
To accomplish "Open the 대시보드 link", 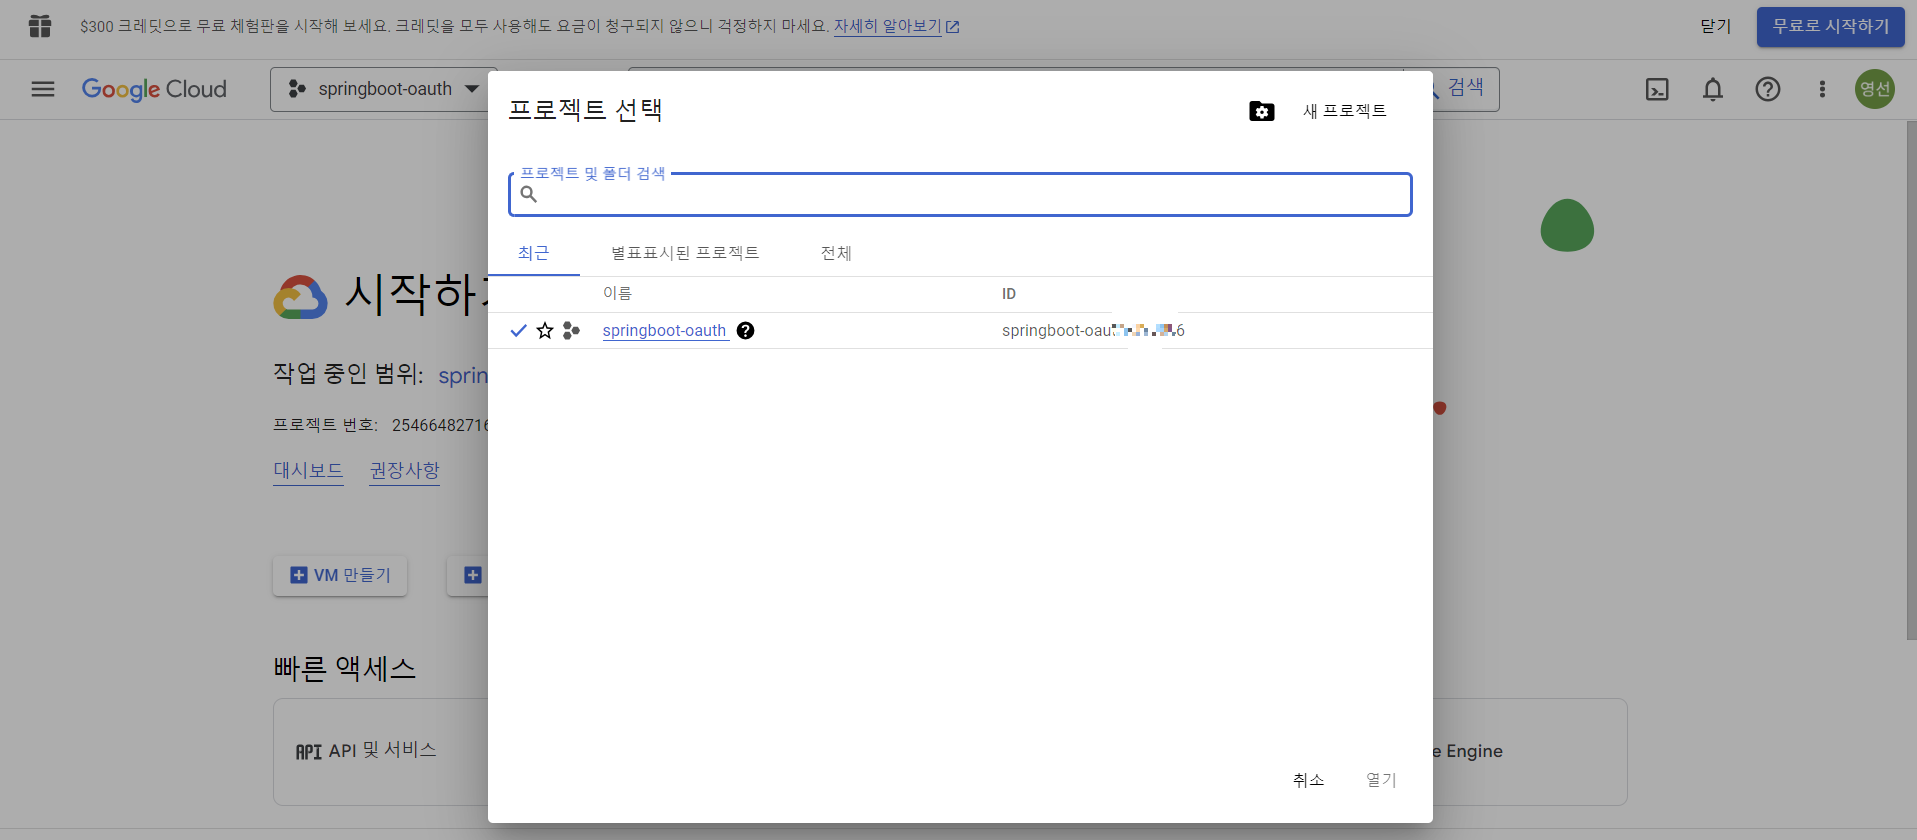I will pos(308,470).
